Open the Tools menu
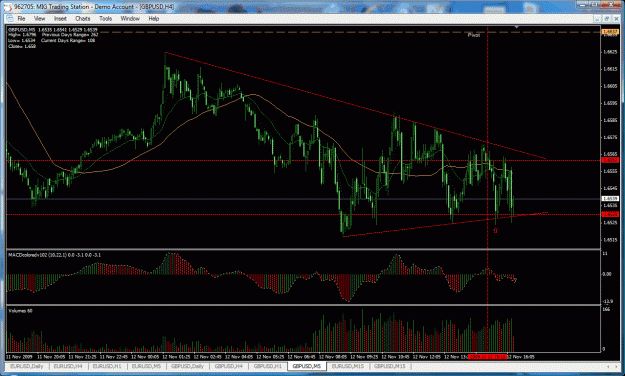This screenshot has height=376, width=625. coord(105,18)
